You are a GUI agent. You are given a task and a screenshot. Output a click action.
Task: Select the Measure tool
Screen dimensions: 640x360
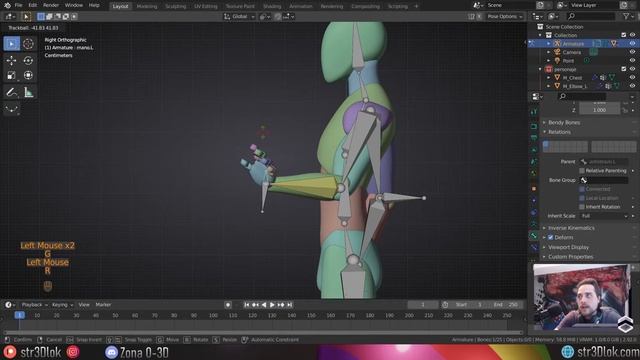pyautogui.click(x=28, y=92)
